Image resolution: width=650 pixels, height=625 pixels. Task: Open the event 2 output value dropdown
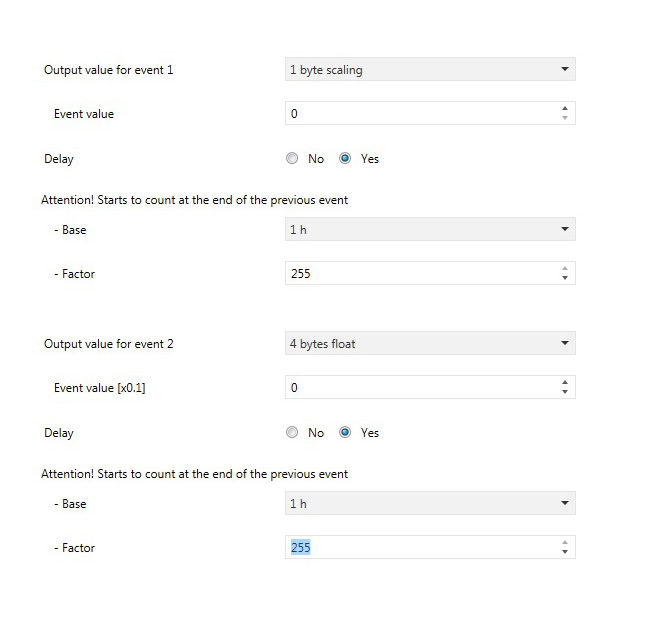coord(430,344)
